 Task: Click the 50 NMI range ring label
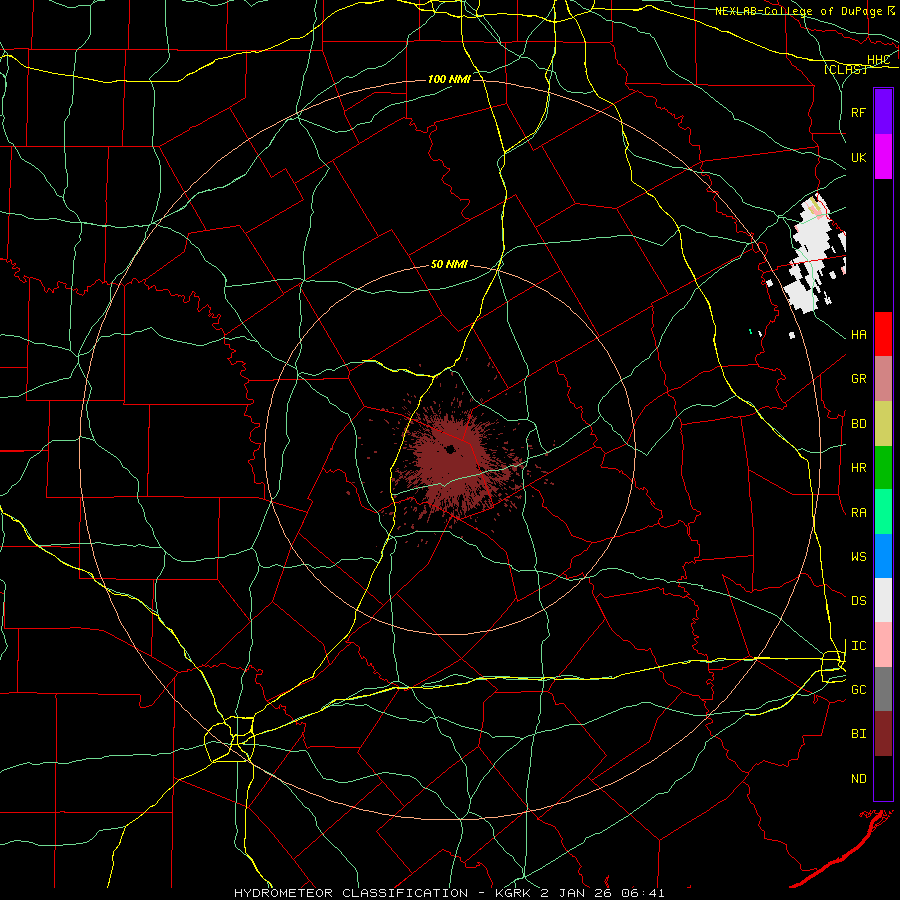[x=449, y=264]
